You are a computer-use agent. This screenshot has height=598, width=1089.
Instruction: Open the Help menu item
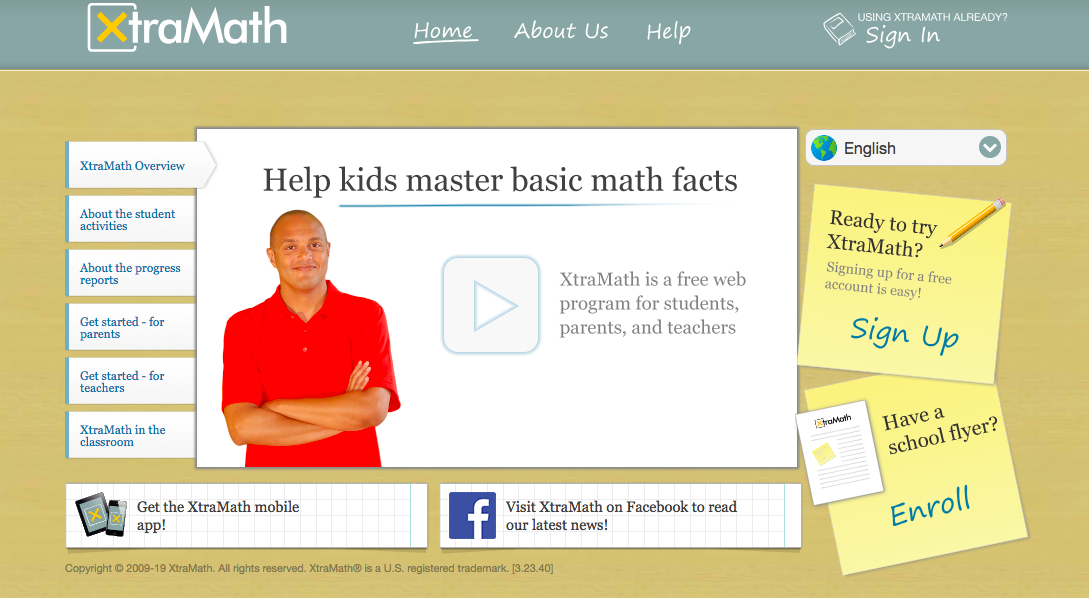(x=668, y=32)
